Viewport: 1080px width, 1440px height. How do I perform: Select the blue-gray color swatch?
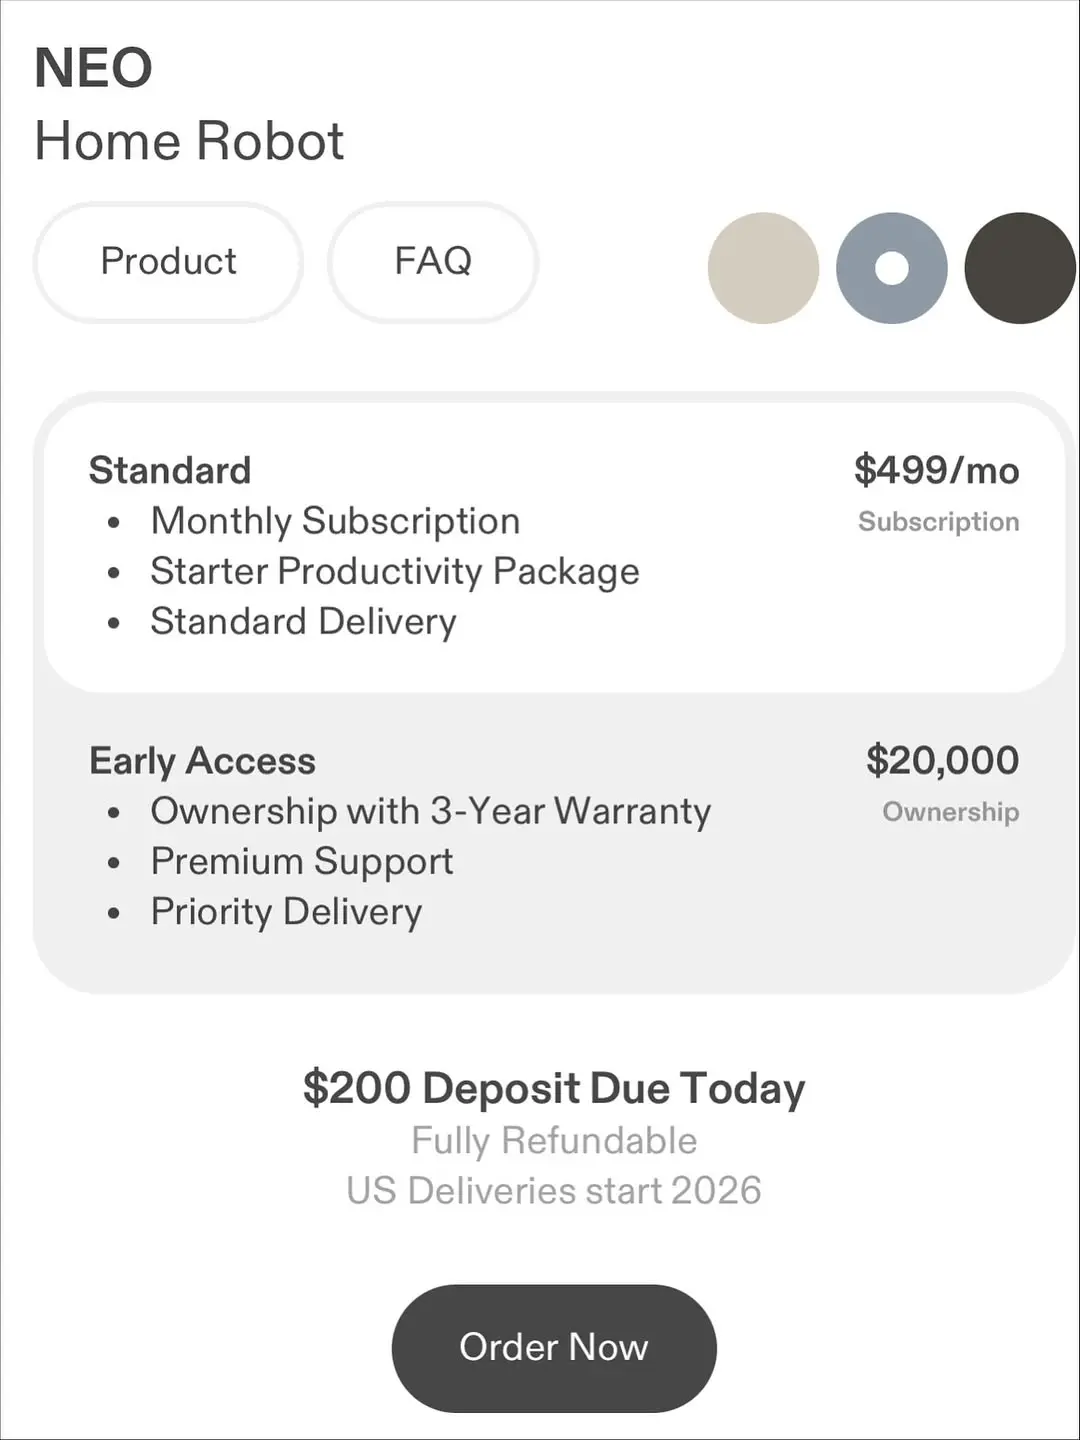[891, 268]
